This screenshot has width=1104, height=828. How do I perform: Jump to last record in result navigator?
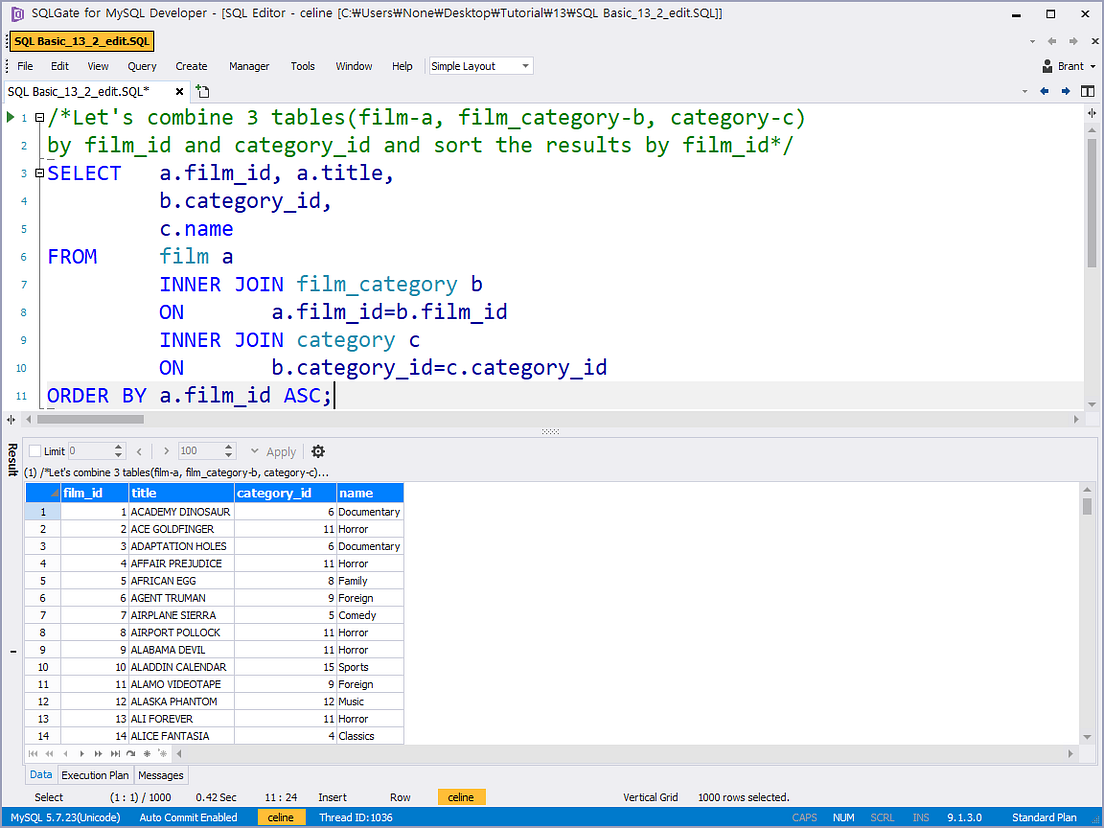click(115, 753)
